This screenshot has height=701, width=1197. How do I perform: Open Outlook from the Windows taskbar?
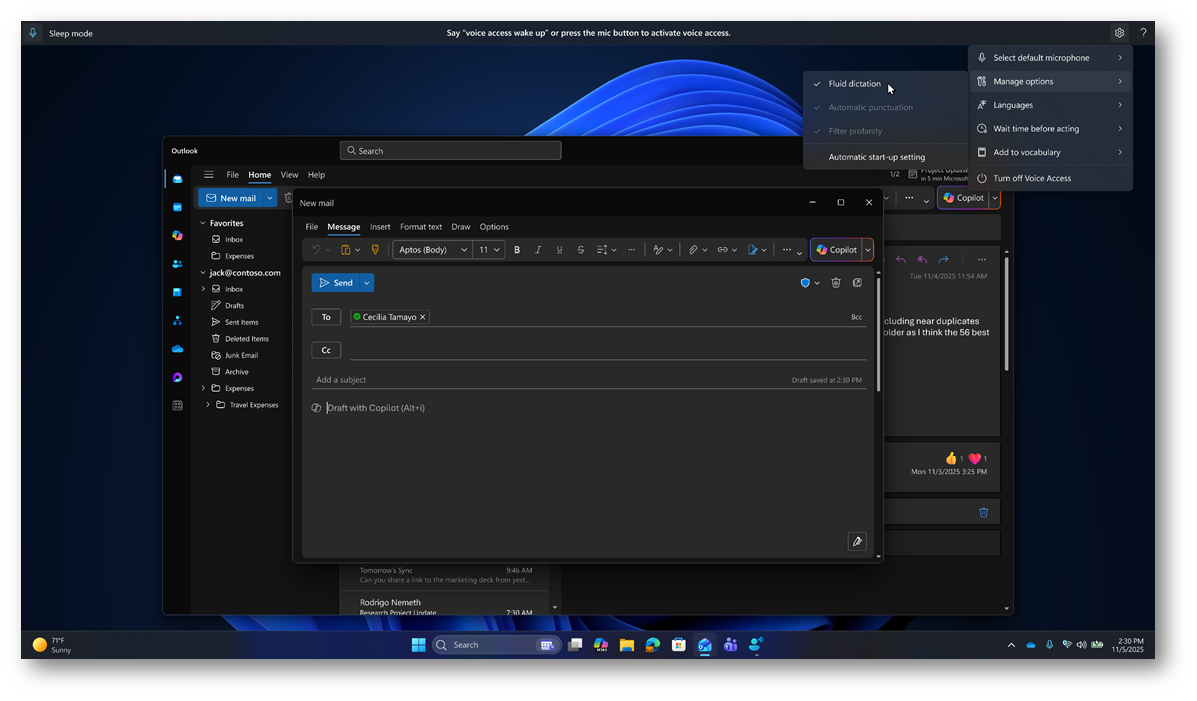pos(704,645)
